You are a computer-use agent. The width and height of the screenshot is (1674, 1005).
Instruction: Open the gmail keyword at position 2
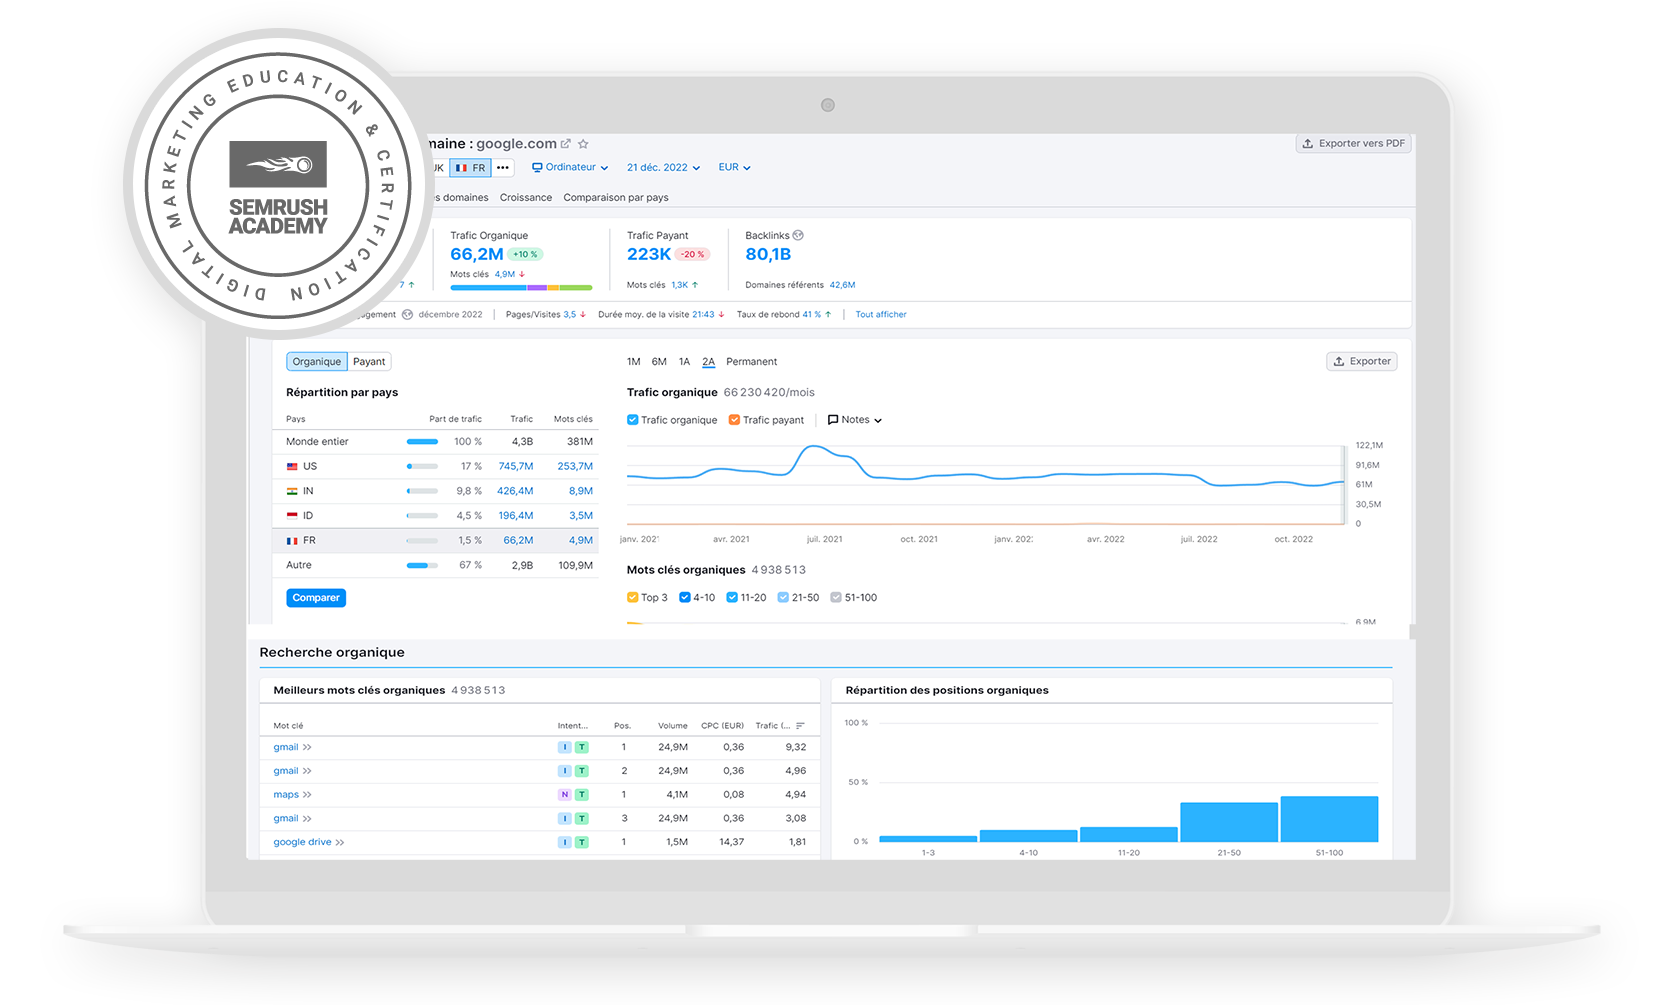[x=286, y=771]
